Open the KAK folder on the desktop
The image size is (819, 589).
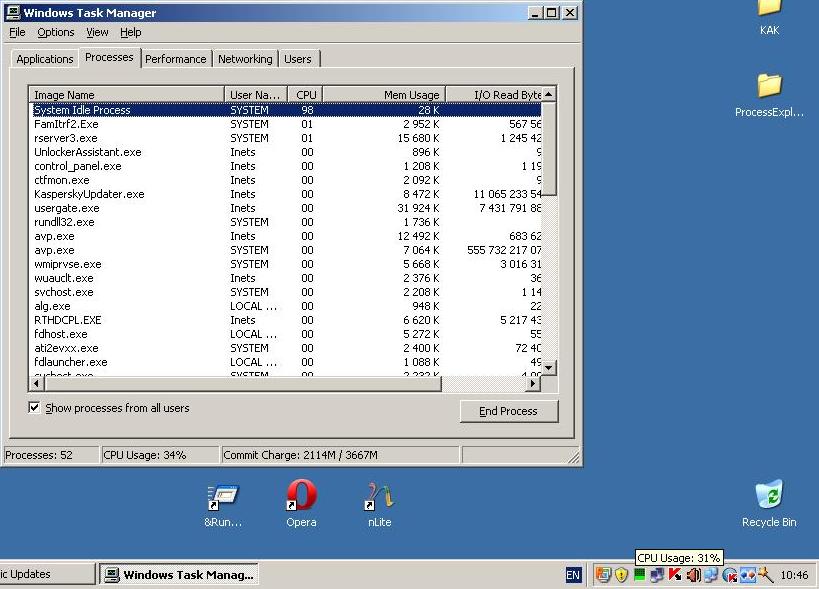click(x=769, y=16)
